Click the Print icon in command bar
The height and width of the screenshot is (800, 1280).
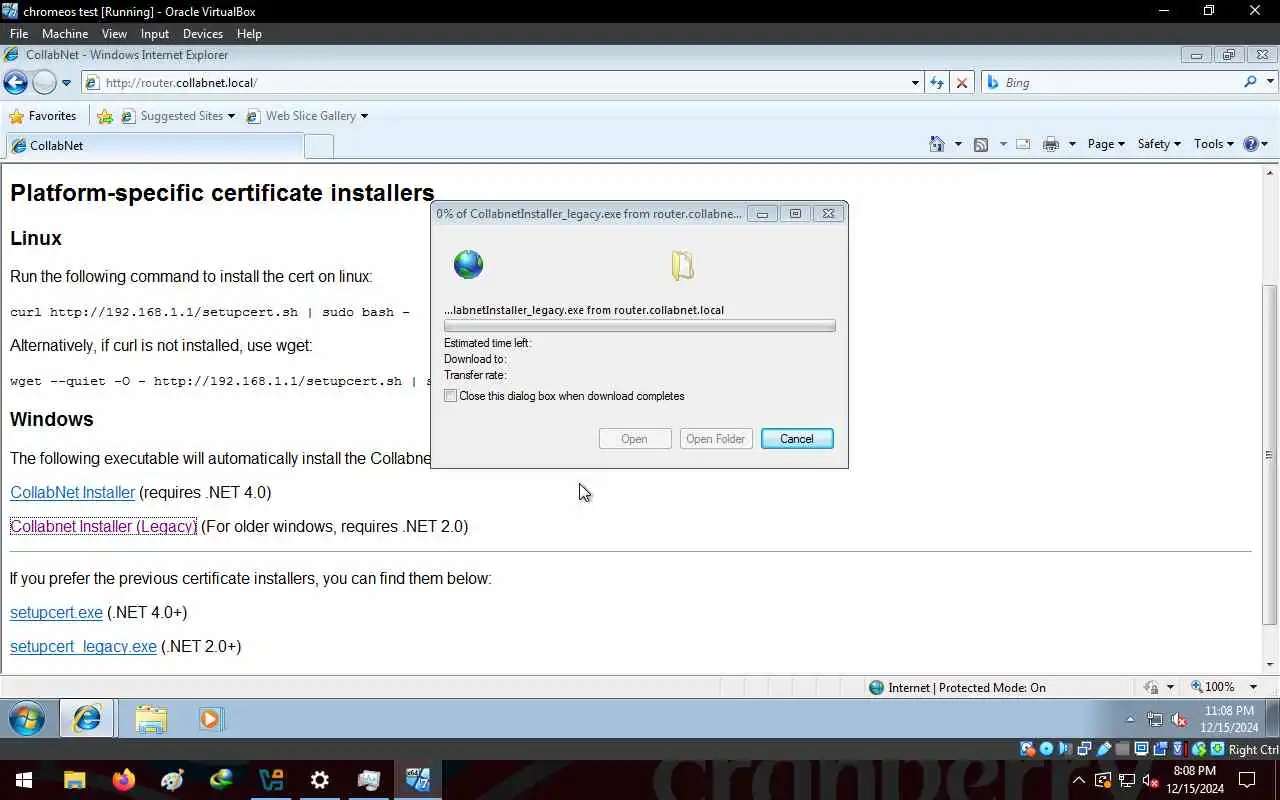pyautogui.click(x=1050, y=144)
